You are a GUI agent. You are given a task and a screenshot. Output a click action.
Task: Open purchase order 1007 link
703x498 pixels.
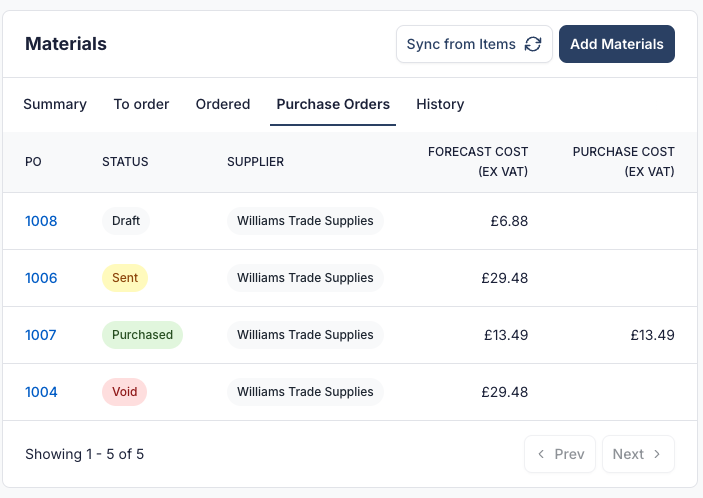click(41, 335)
